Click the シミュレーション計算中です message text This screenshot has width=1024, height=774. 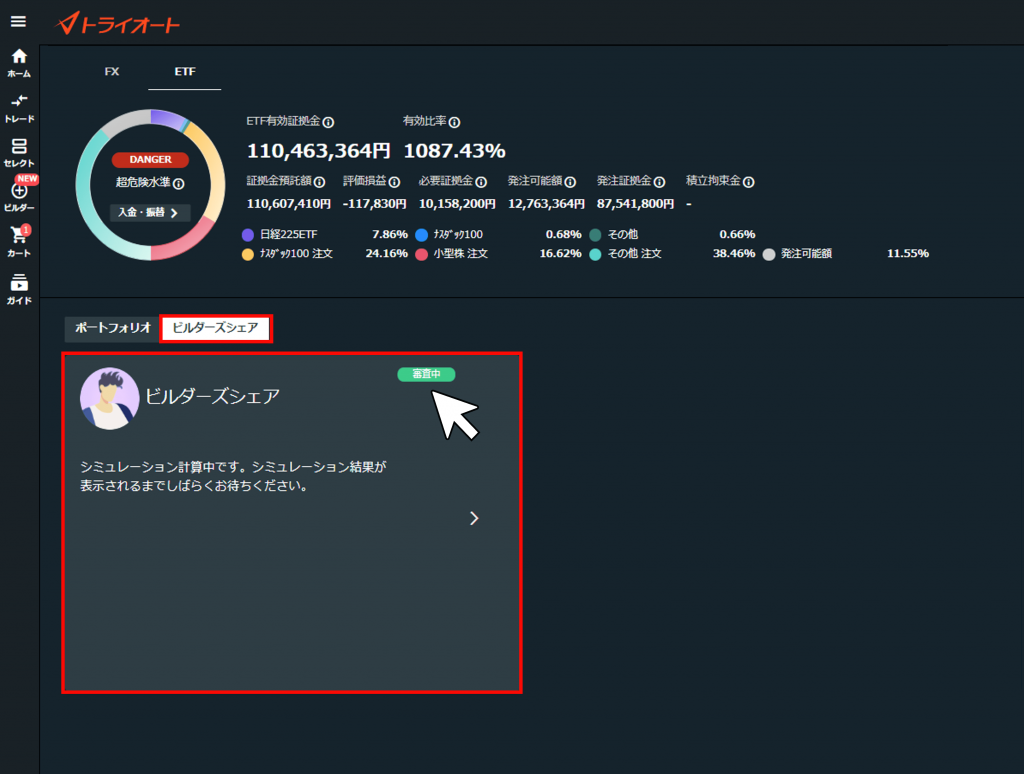tap(233, 476)
